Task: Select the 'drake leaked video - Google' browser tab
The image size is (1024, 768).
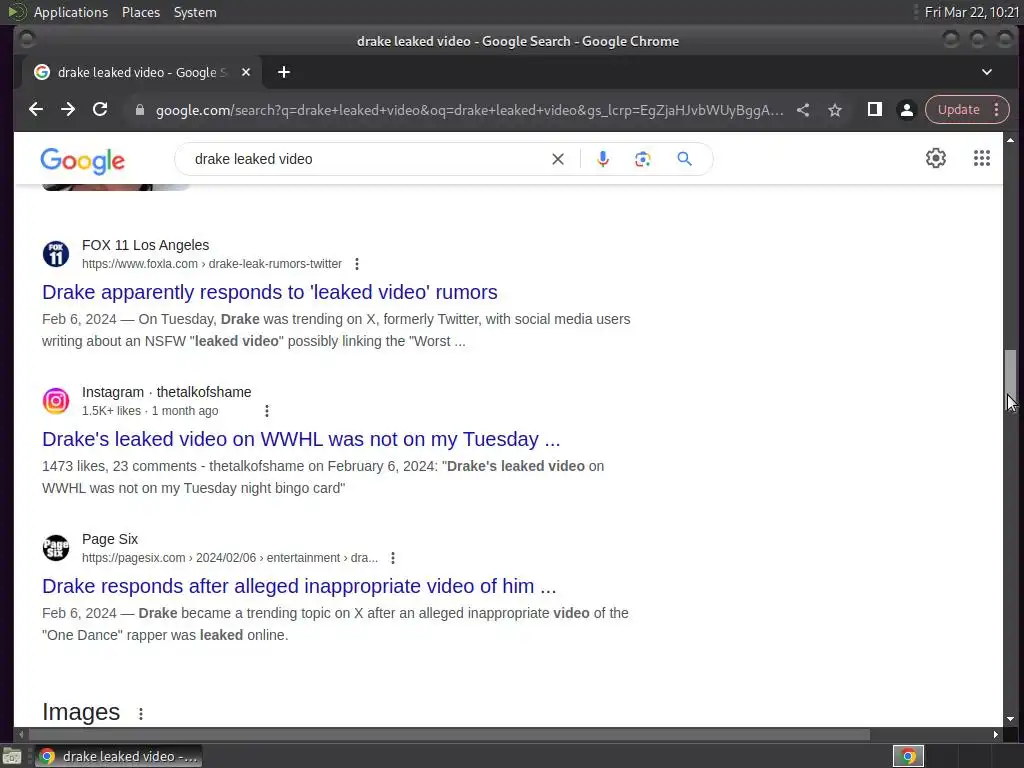Action: pyautogui.click(x=142, y=72)
